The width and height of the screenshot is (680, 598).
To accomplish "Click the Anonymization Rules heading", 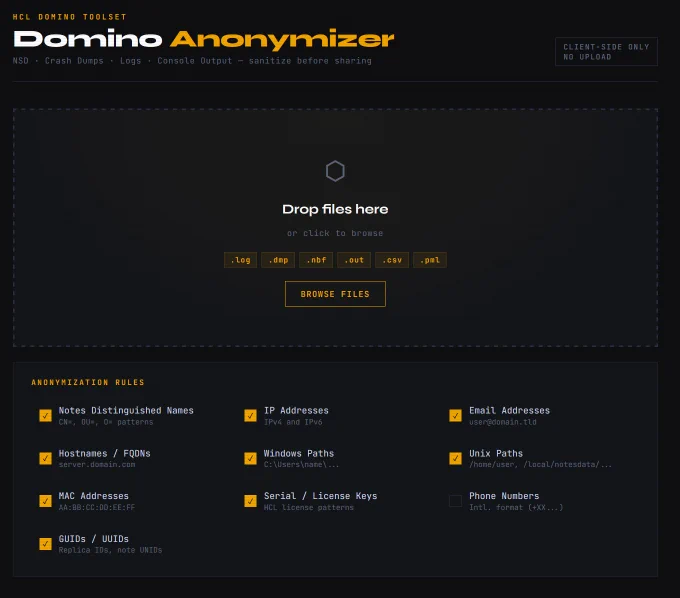I will point(88,382).
